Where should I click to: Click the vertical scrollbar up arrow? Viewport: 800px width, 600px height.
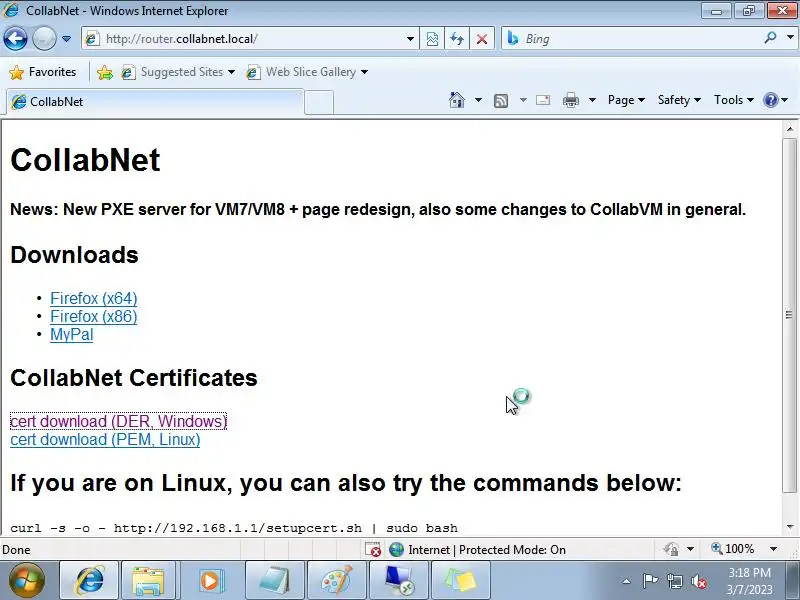click(x=790, y=129)
